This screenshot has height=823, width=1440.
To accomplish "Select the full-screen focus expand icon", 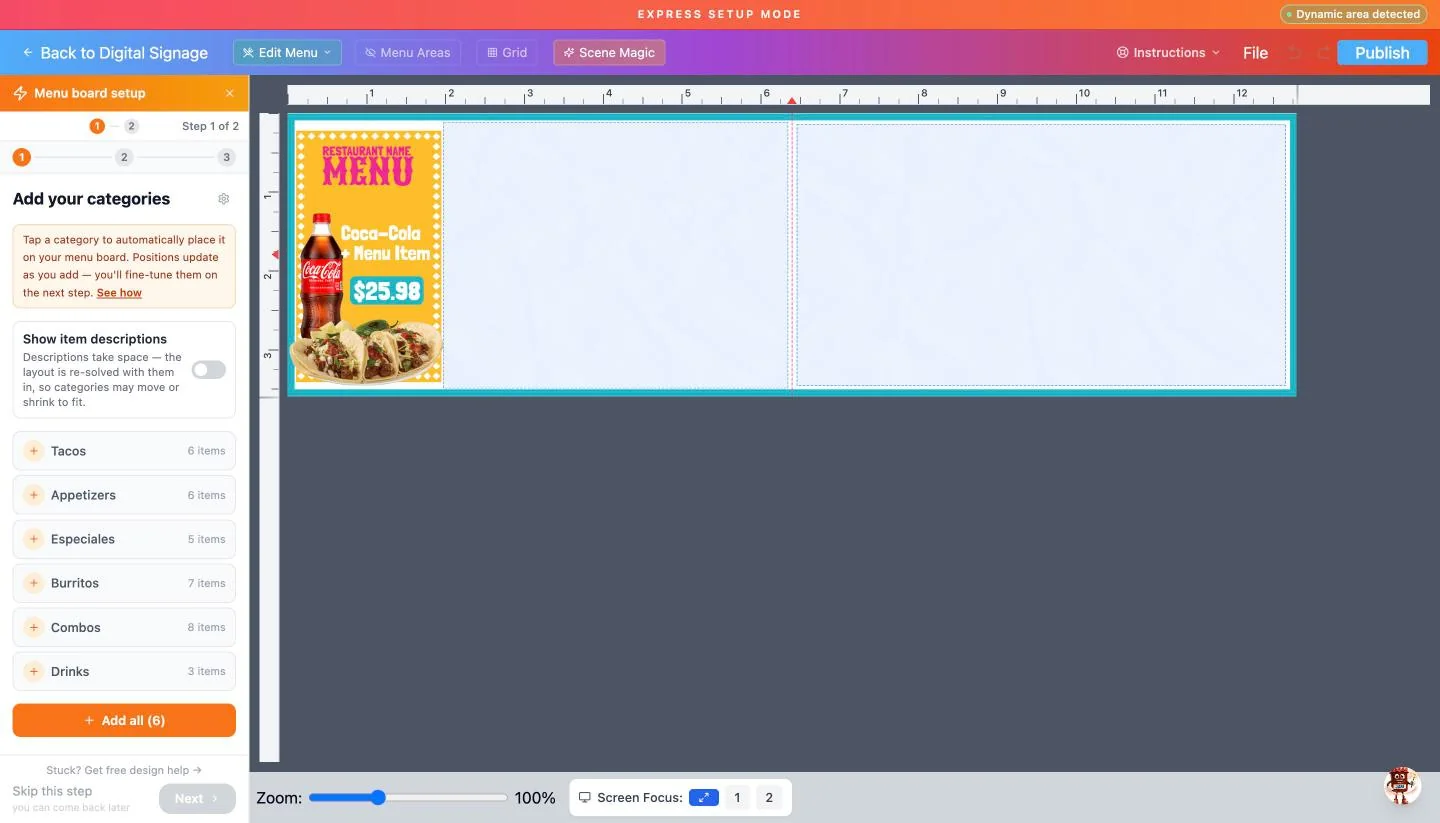I will pyautogui.click(x=704, y=798).
